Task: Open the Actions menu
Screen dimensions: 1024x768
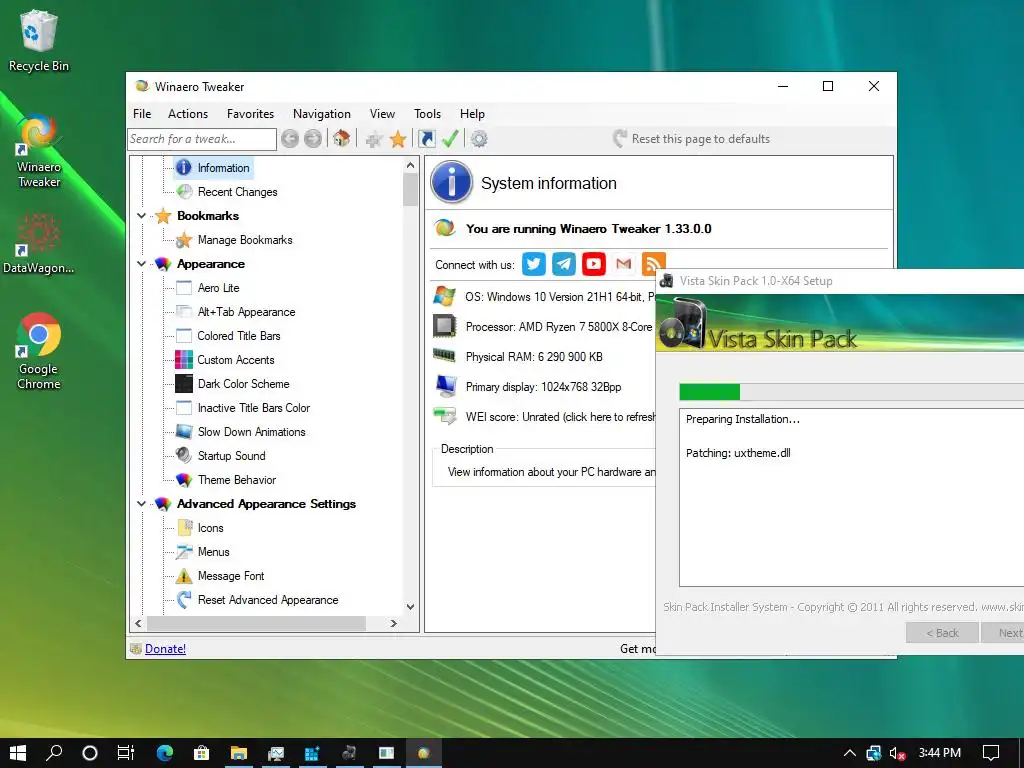Action: (187, 114)
